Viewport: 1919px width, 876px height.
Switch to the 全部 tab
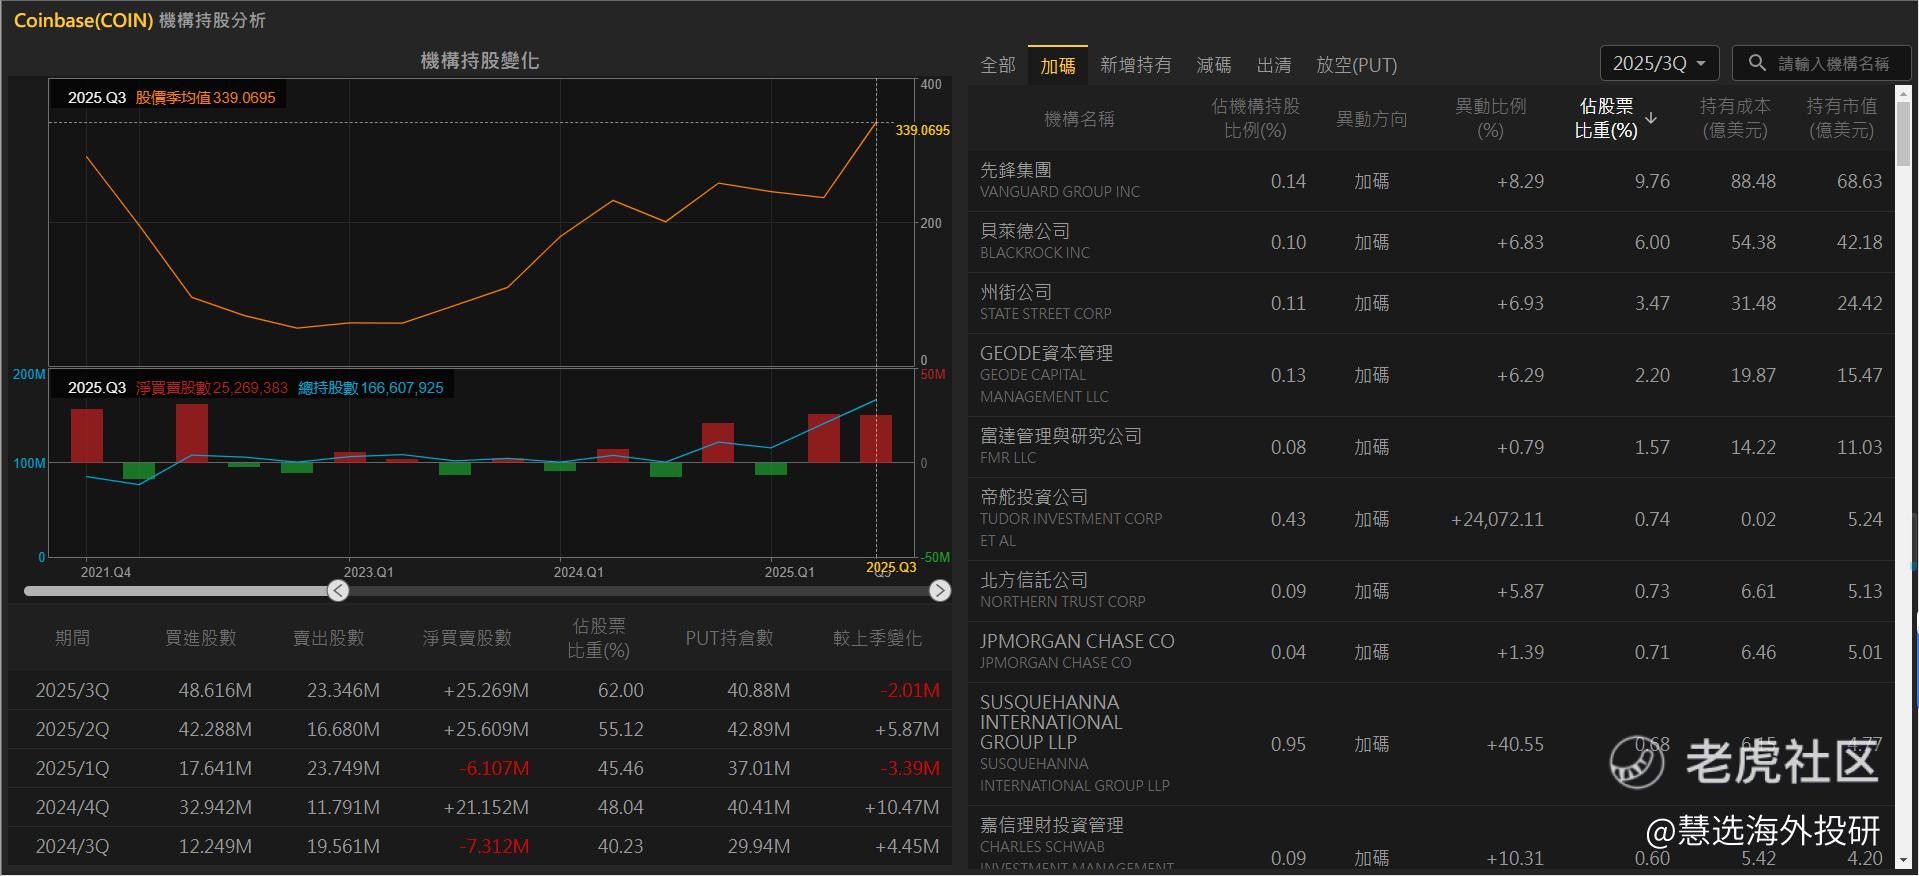[998, 65]
